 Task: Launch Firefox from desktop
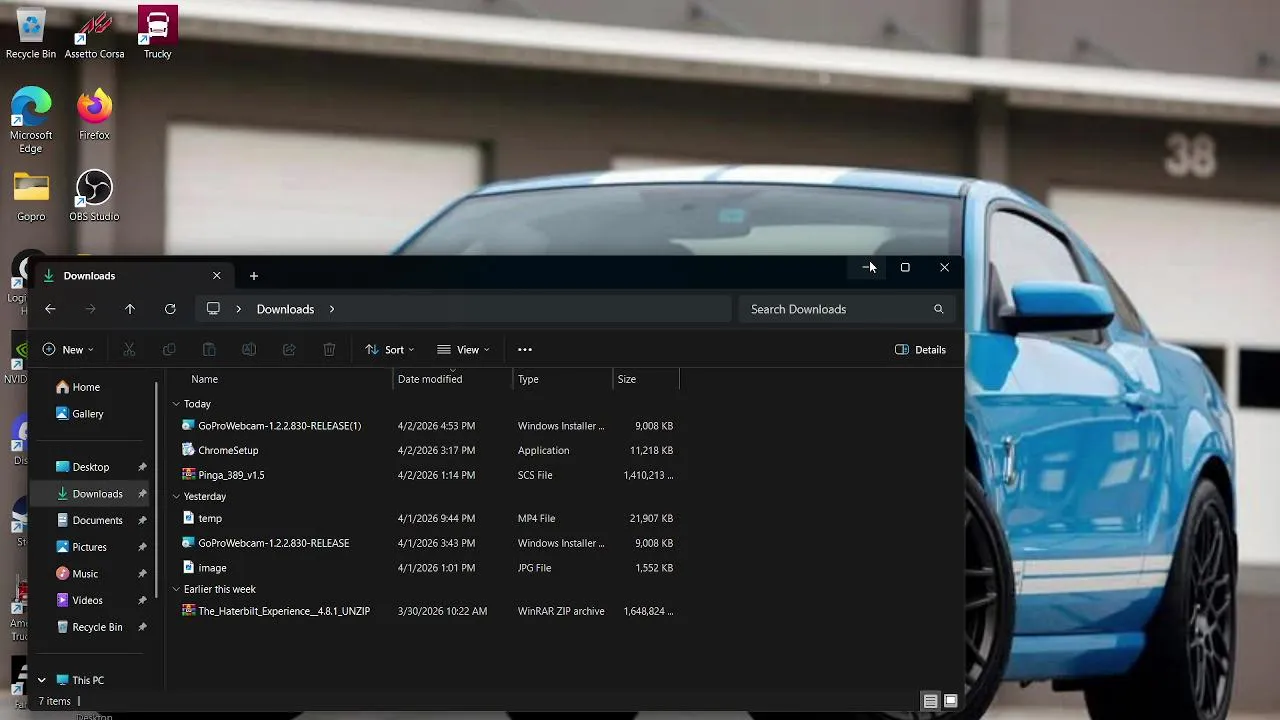pyautogui.click(x=94, y=114)
